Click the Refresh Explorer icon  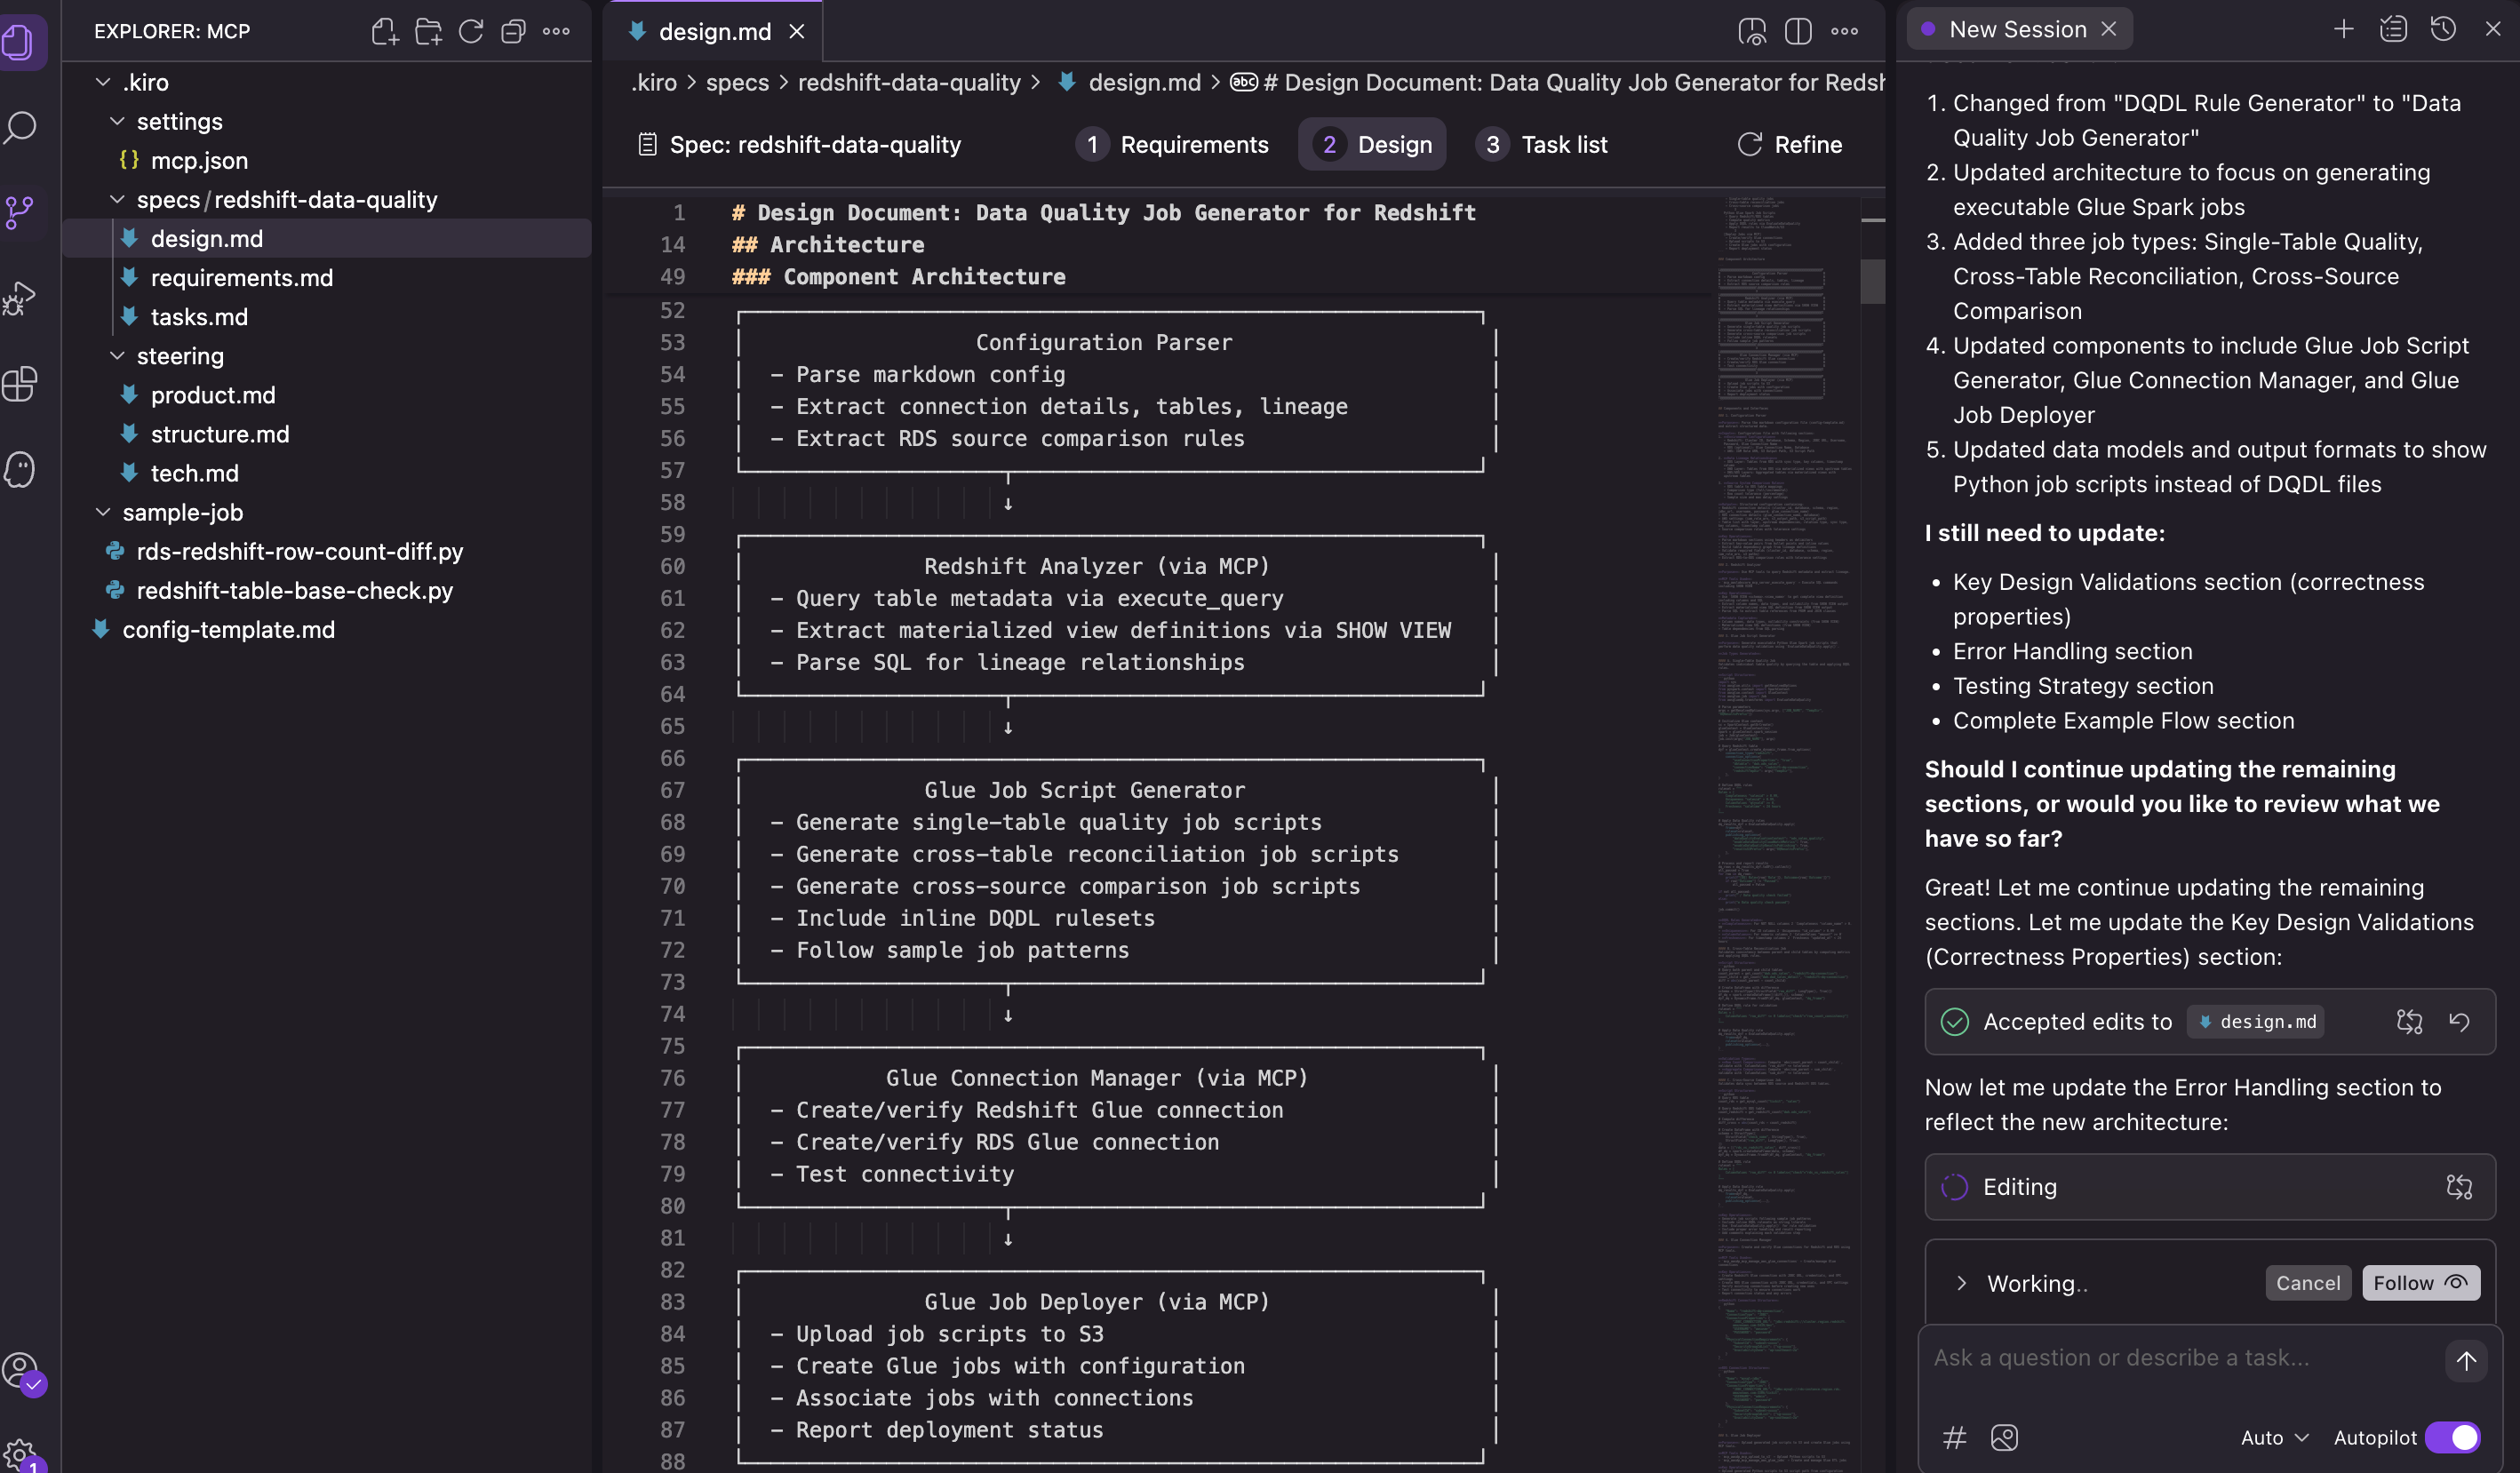[x=471, y=31]
